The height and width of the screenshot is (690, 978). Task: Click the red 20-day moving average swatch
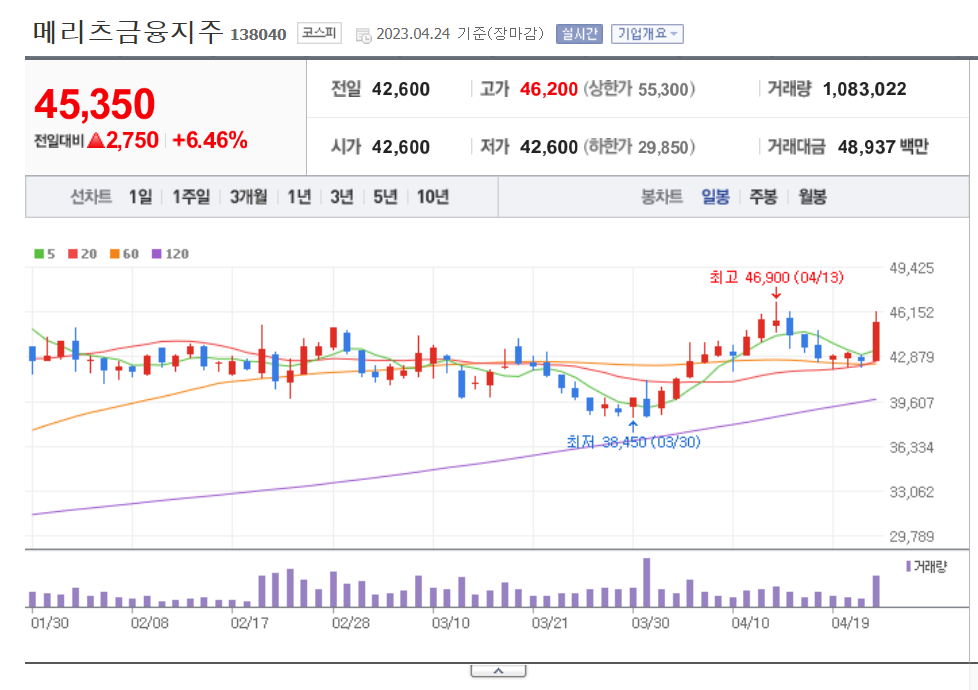point(73,254)
